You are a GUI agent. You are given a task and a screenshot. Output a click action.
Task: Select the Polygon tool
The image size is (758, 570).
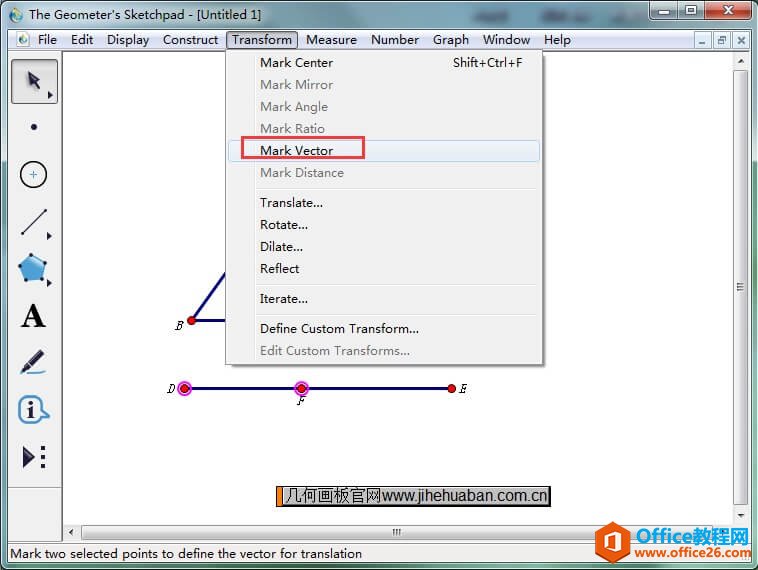point(32,267)
